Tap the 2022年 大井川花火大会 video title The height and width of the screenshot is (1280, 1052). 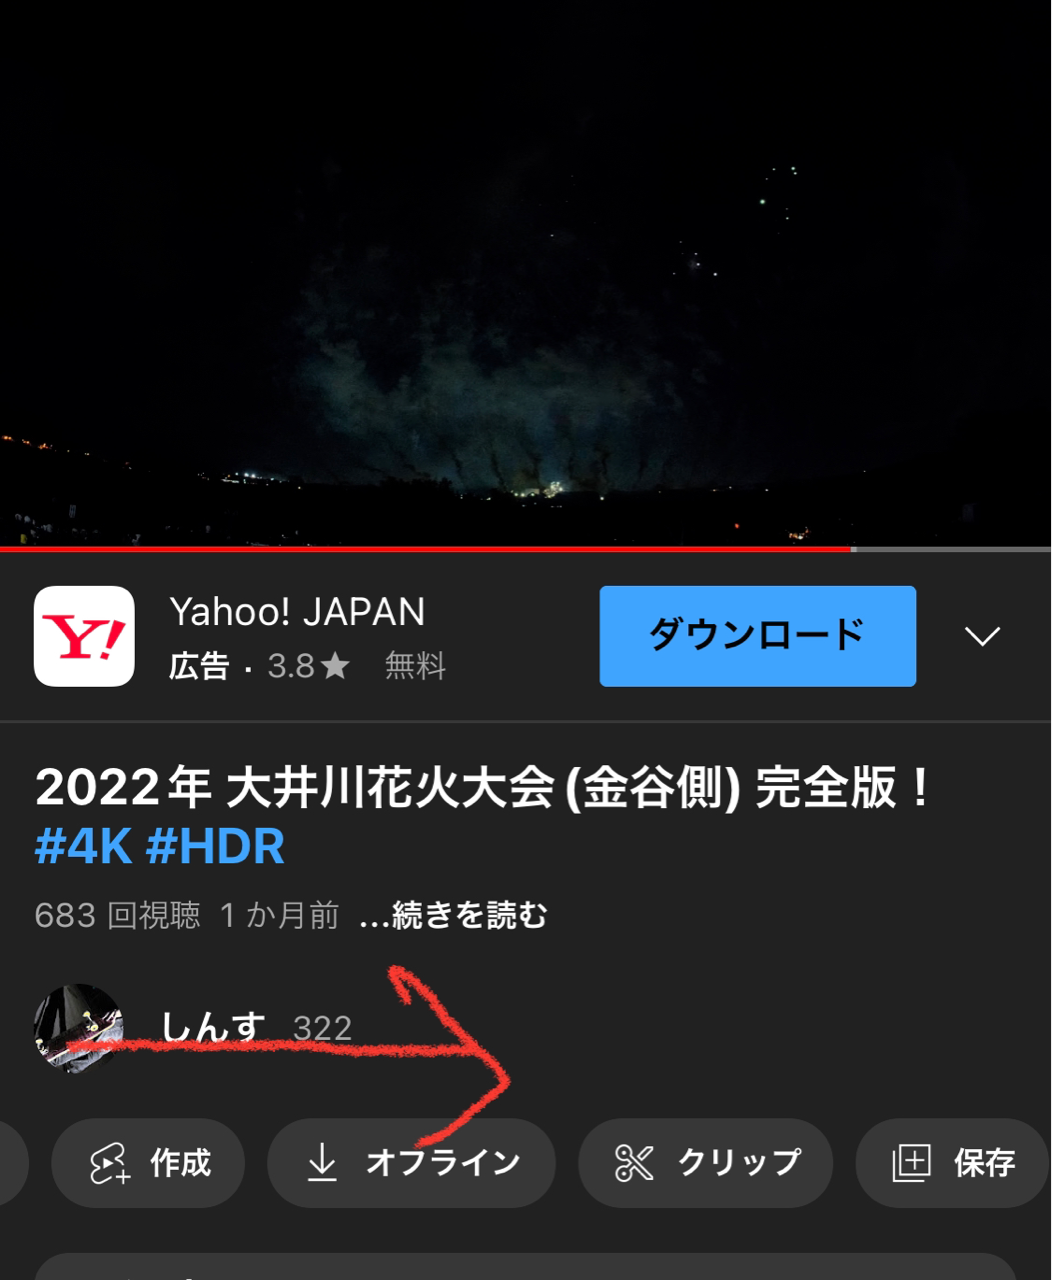tap(483, 788)
